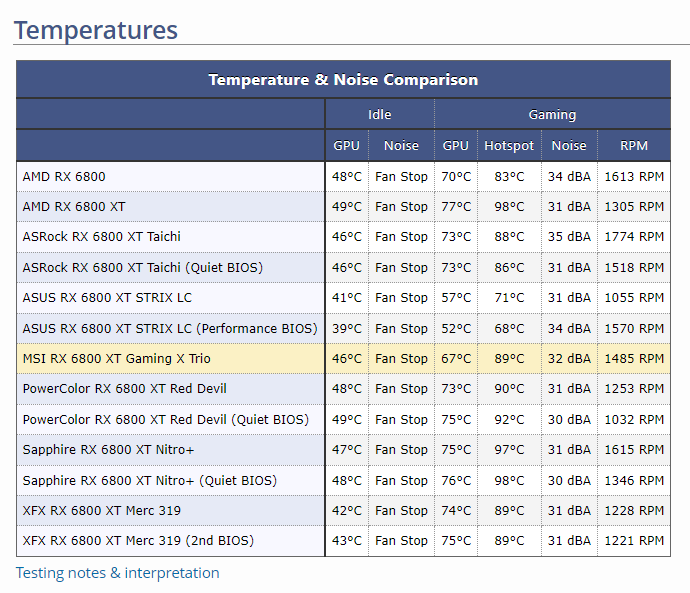Screen dimensions: 690x593
Task: Click the AMD RX 6800 row label
Action: click(64, 177)
